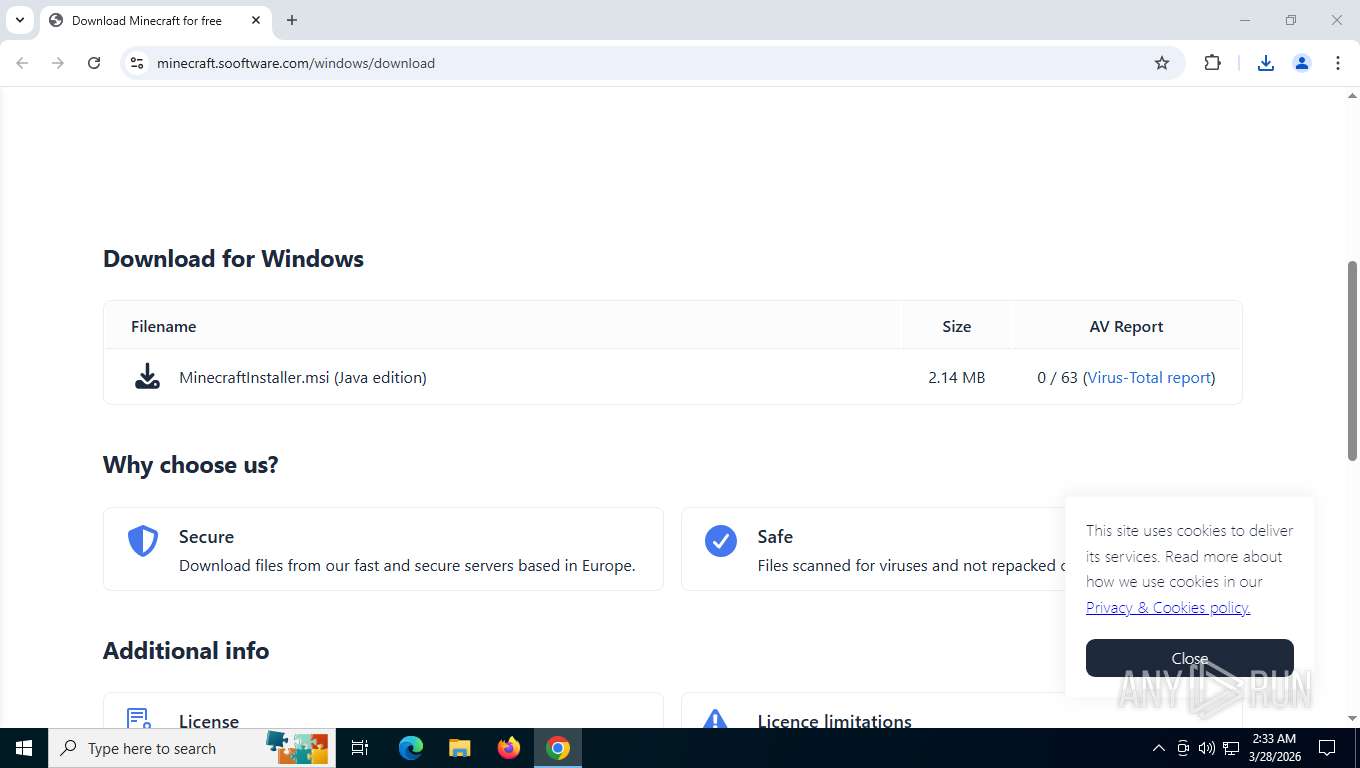This screenshot has width=1360, height=768.
Task: Click the Safe card title
Action: click(775, 536)
